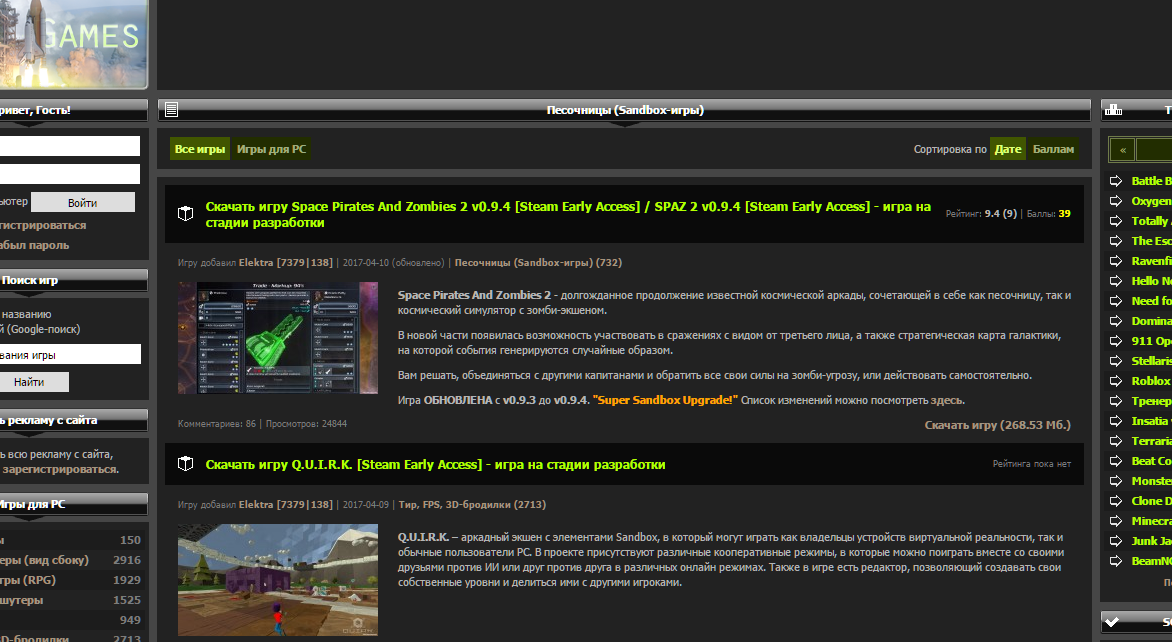The width and height of the screenshot is (1172, 642).
Task: Click the list icon in the Песочницы header
Action: pyautogui.click(x=171, y=110)
